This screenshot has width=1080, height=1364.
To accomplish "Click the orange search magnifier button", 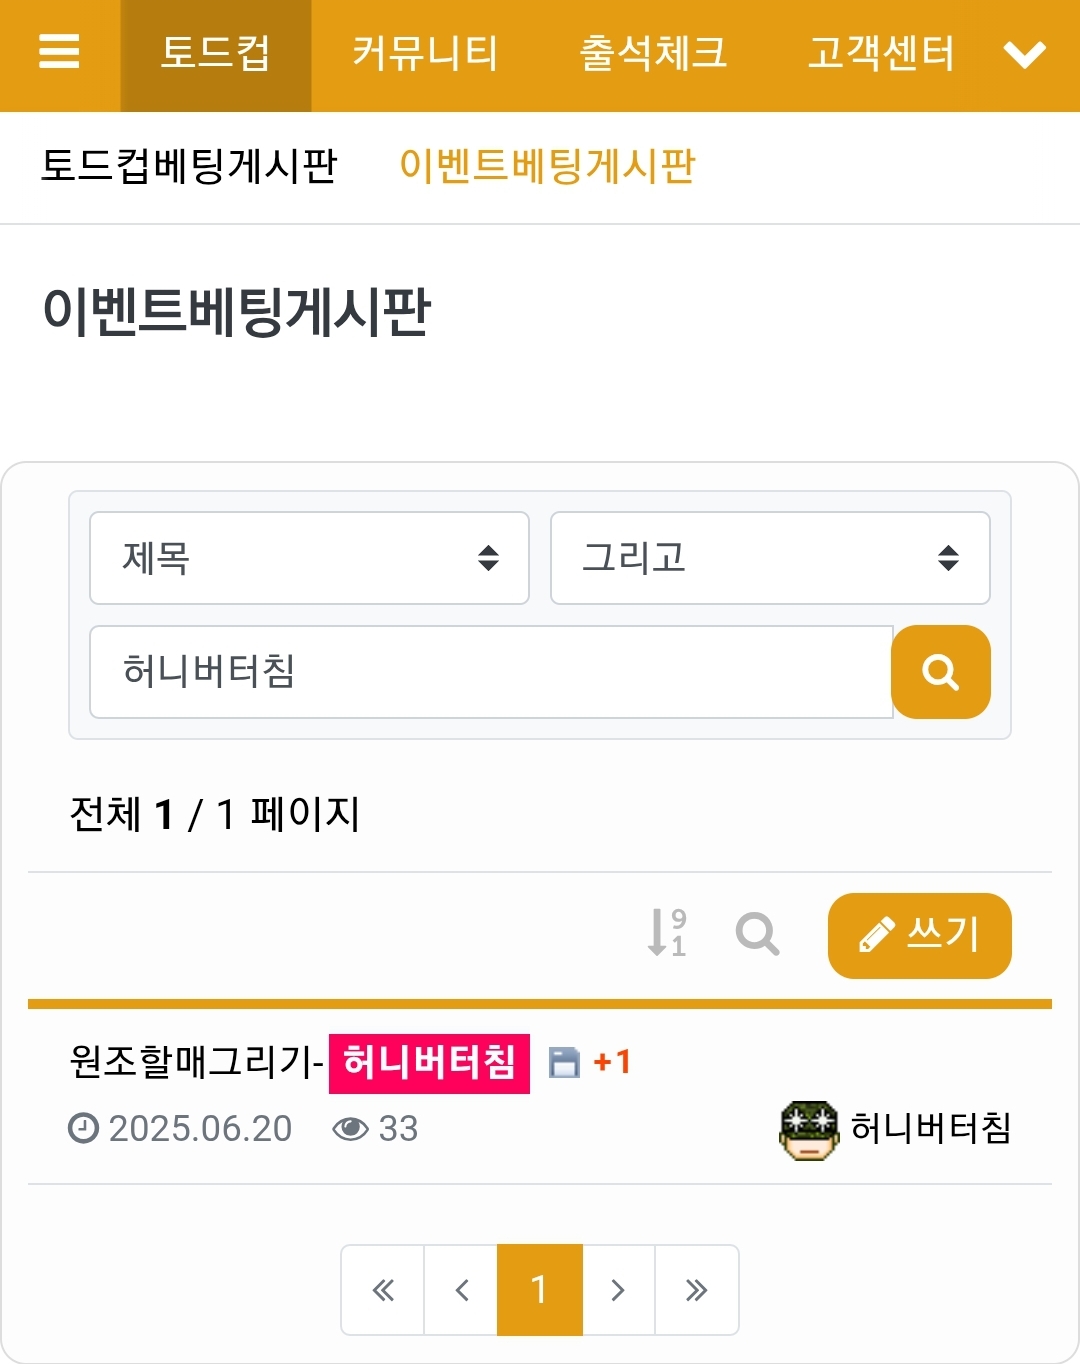I will (x=940, y=672).
